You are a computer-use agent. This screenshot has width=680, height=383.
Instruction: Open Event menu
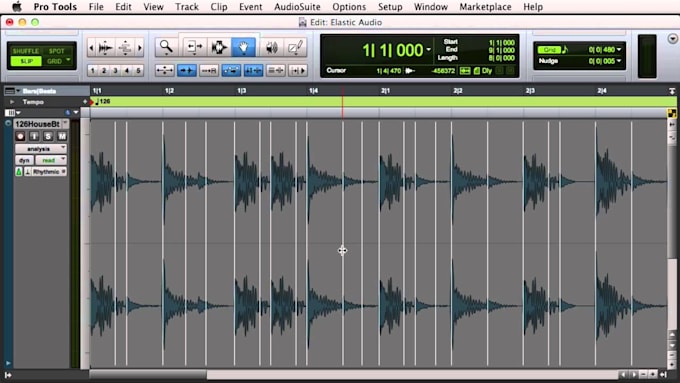250,7
